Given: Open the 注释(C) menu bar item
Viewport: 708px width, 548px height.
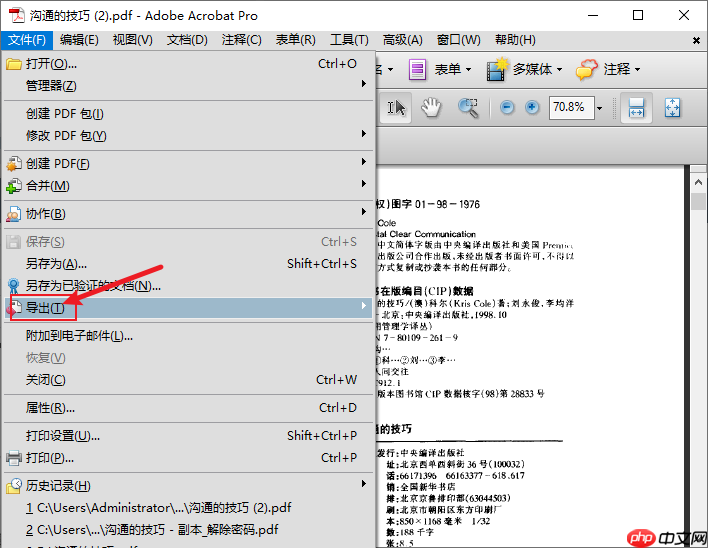Looking at the screenshot, I should point(242,40).
